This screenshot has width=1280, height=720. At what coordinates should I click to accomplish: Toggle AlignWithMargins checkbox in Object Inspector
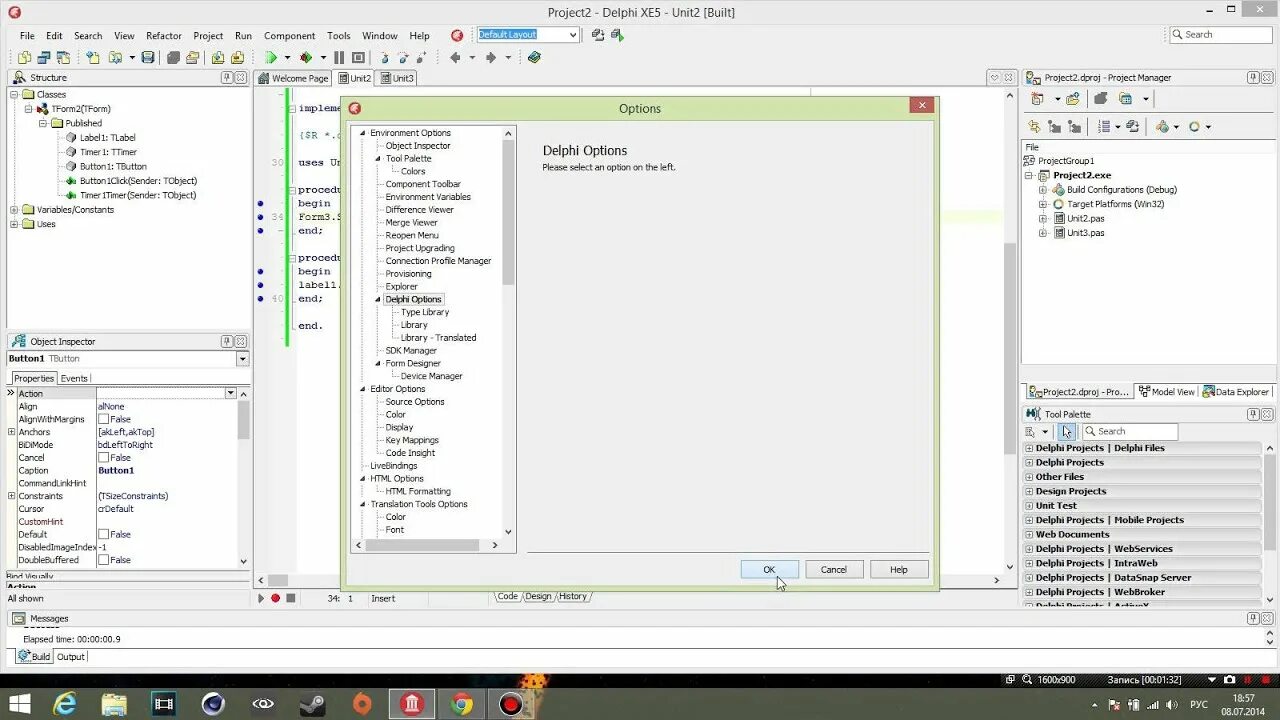103,420
